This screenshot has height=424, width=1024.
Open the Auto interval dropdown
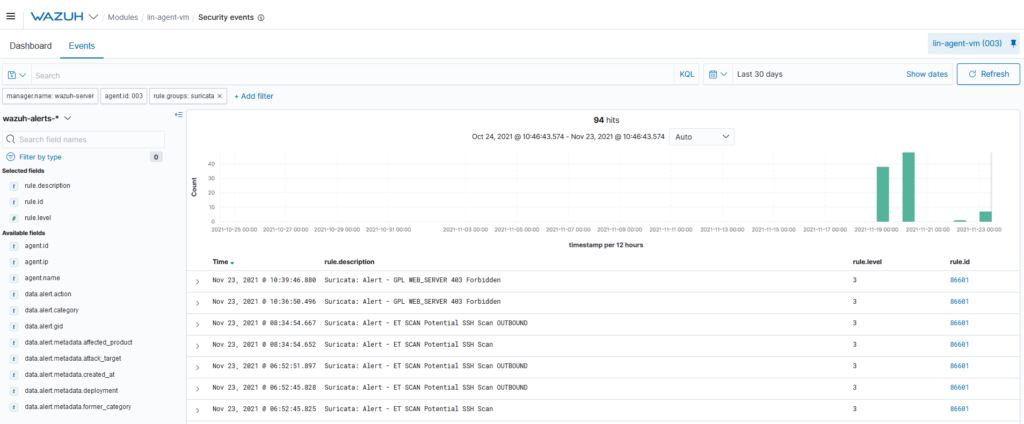click(x=701, y=137)
